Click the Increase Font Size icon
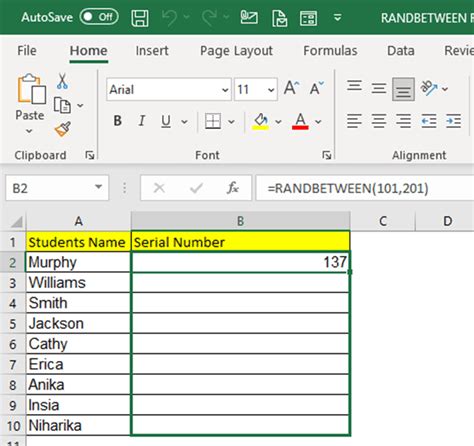Screen dimensions: 474x446 pyautogui.click(x=291, y=88)
